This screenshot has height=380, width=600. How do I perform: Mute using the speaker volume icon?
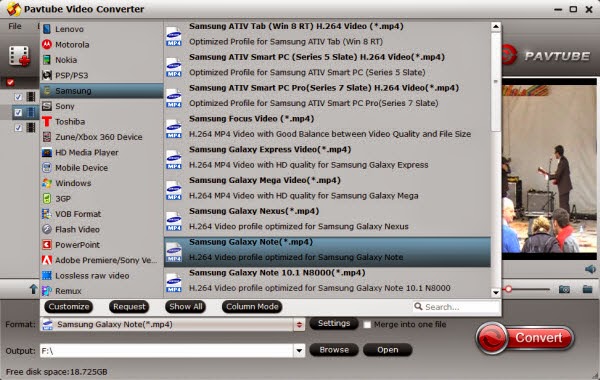point(590,269)
